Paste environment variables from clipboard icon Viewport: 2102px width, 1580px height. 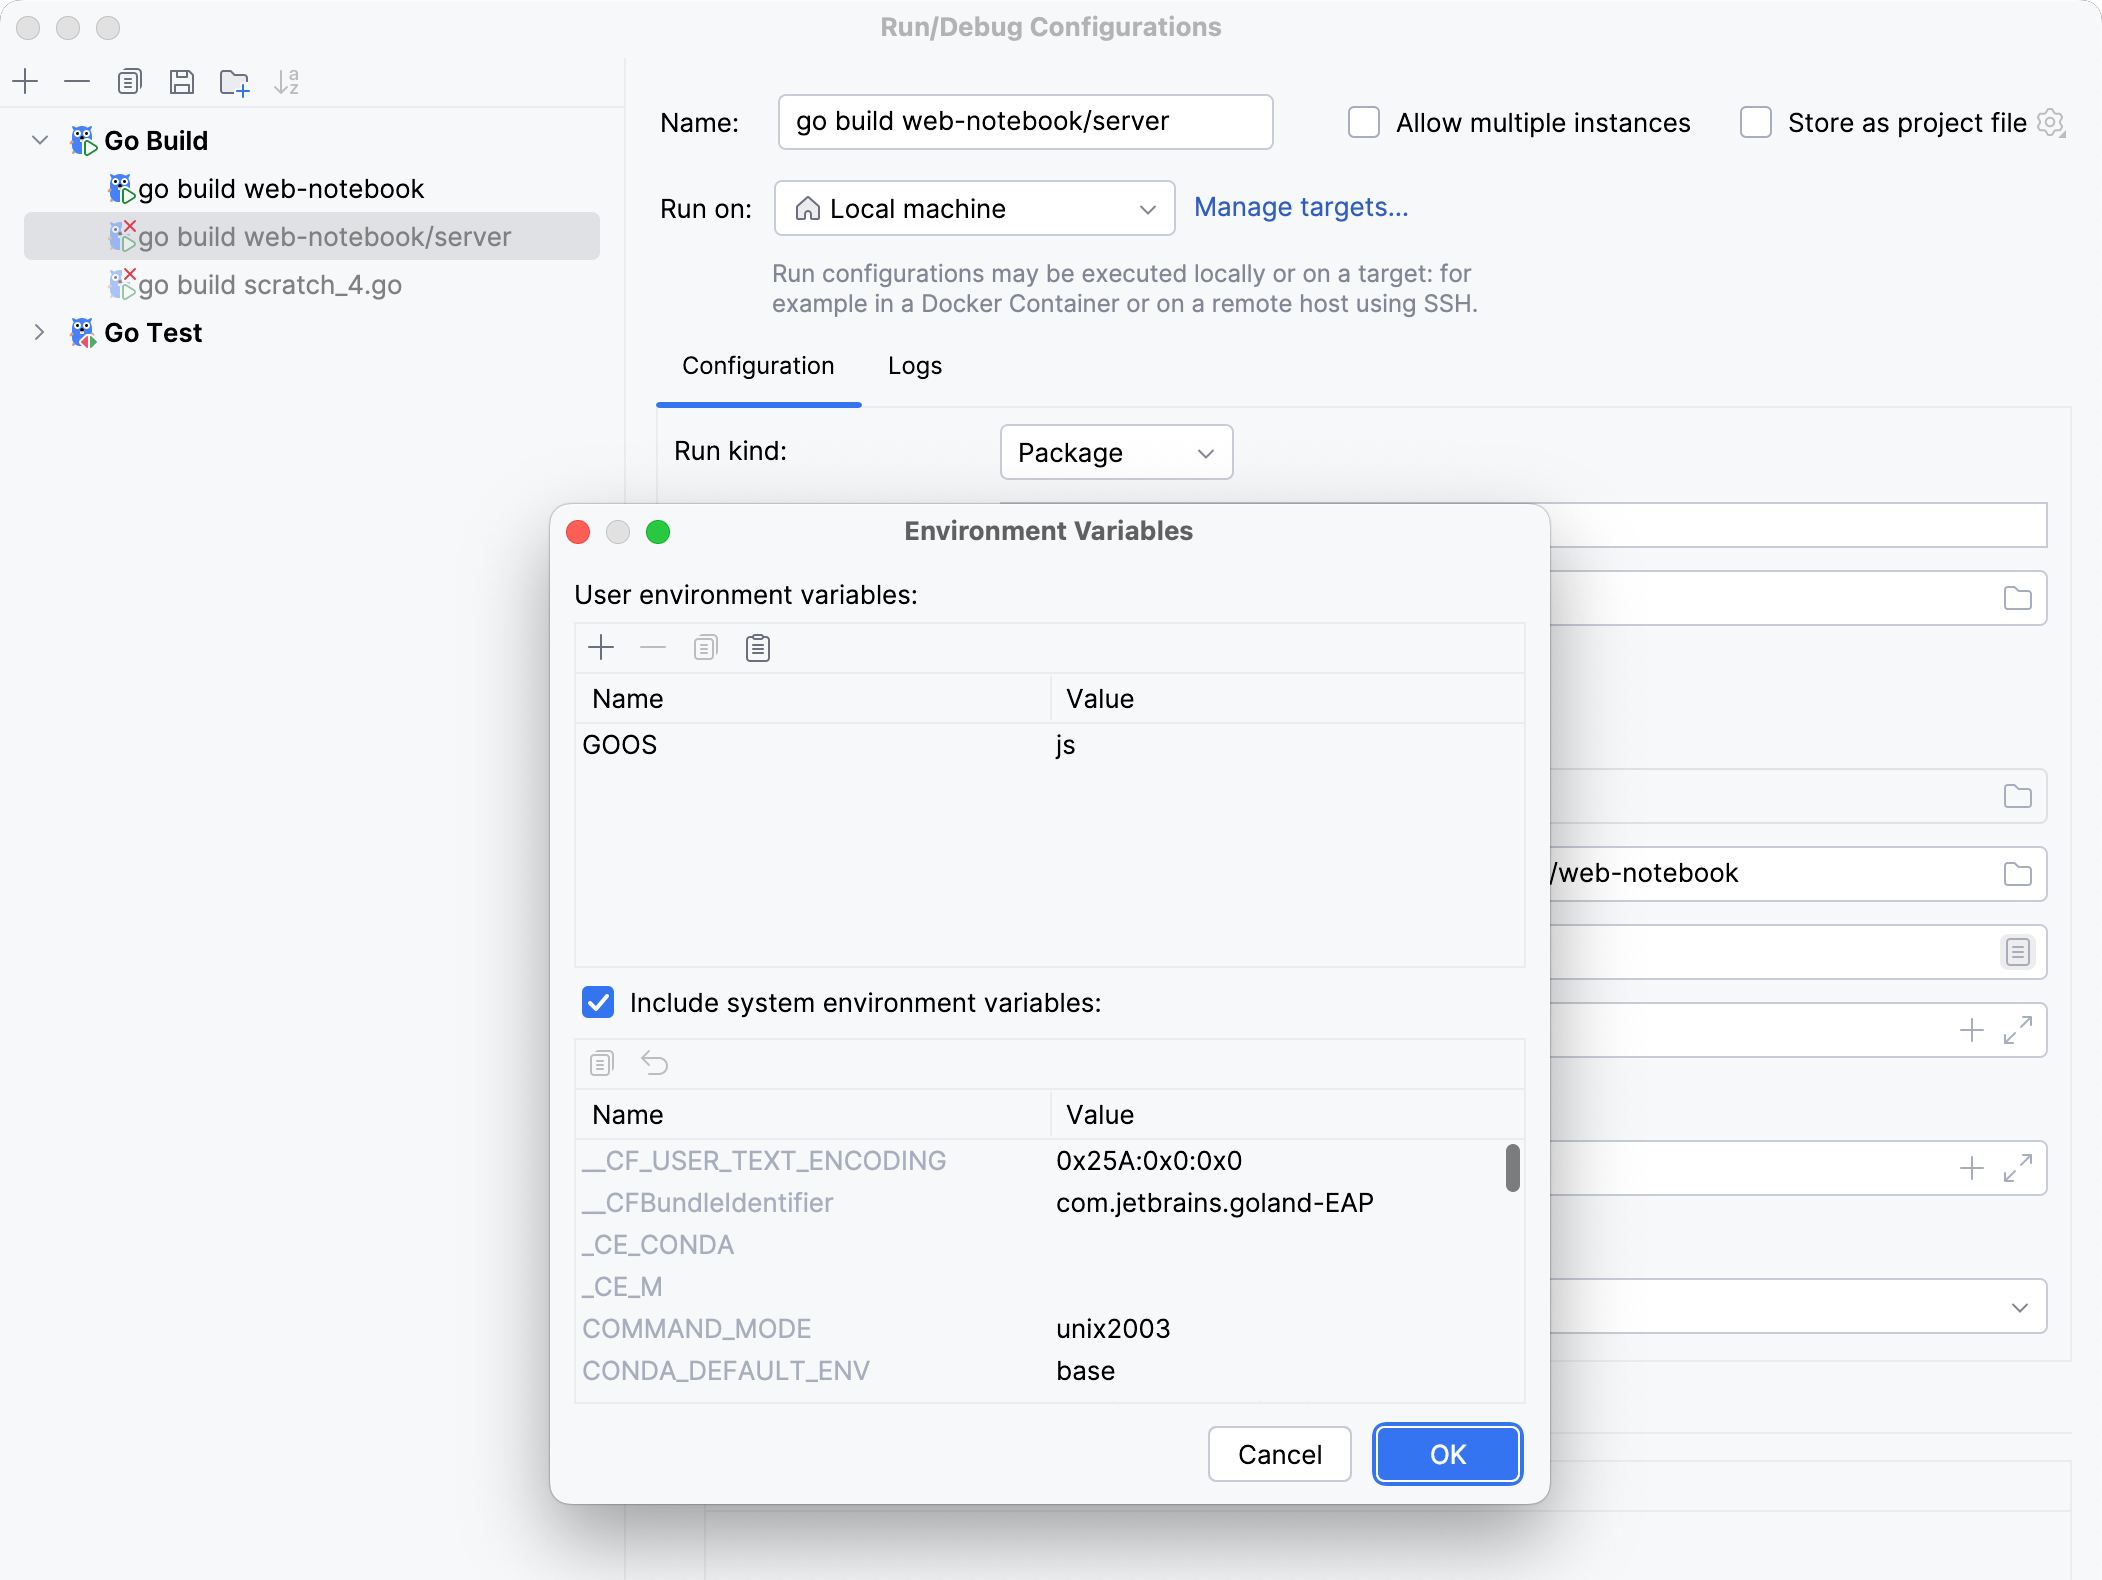[x=758, y=648]
